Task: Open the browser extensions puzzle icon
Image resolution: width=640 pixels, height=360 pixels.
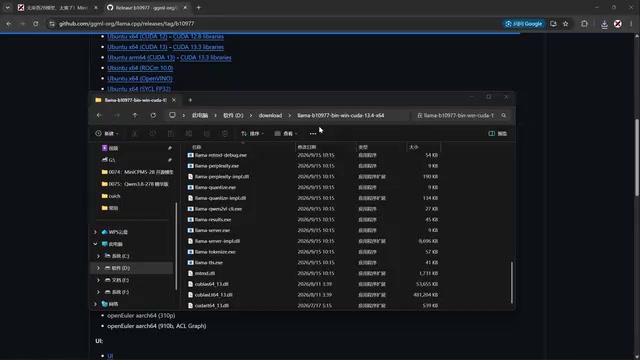Action: coord(584,24)
